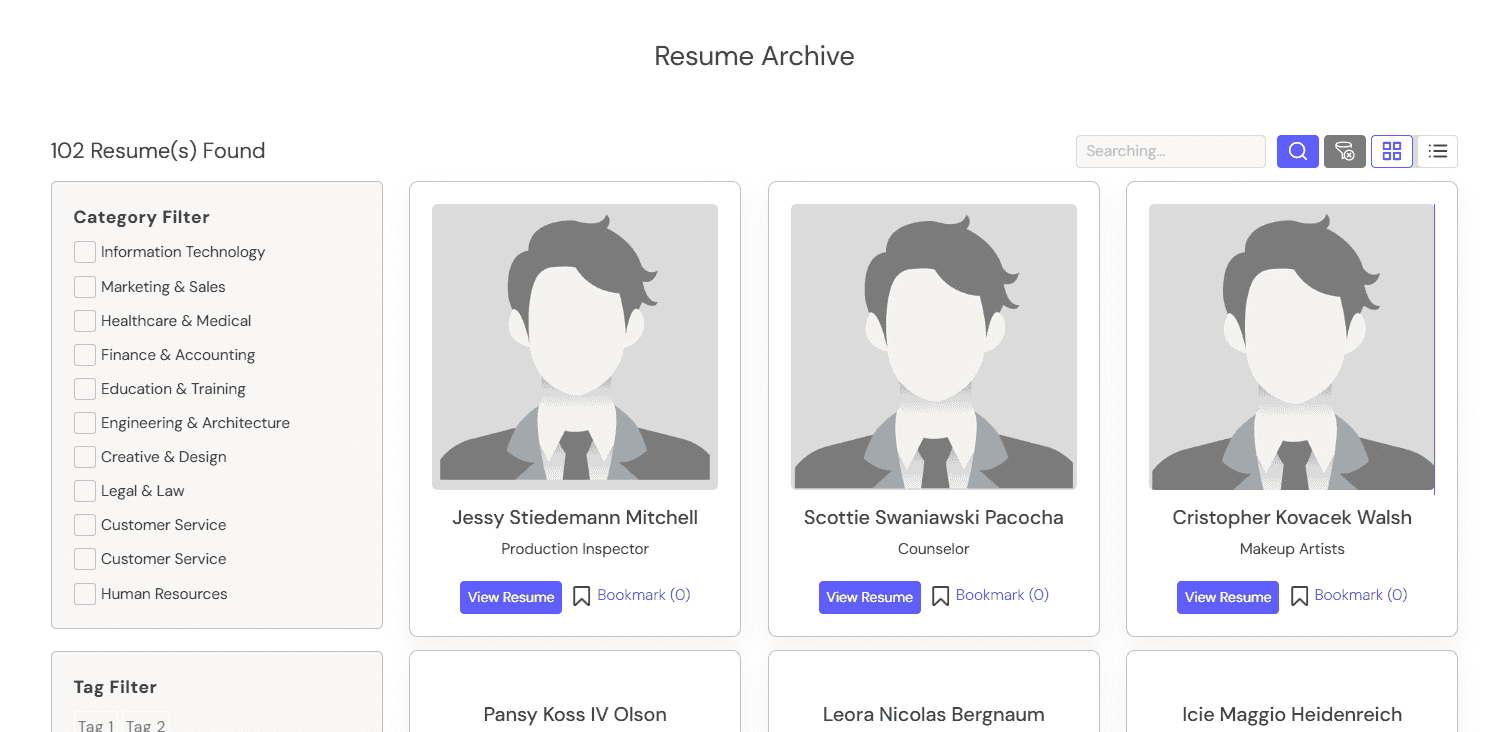View Resume for Jessy Stiedemann Mitchell
Image resolution: width=1510 pixels, height=732 pixels.
pyautogui.click(x=510, y=597)
